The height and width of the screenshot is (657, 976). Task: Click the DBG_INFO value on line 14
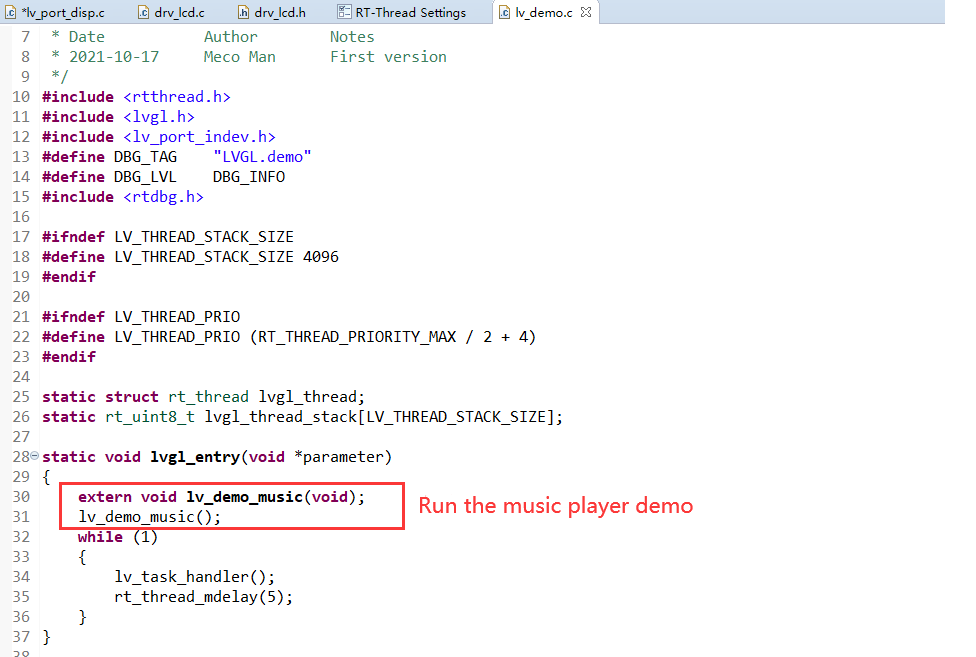coord(248,177)
